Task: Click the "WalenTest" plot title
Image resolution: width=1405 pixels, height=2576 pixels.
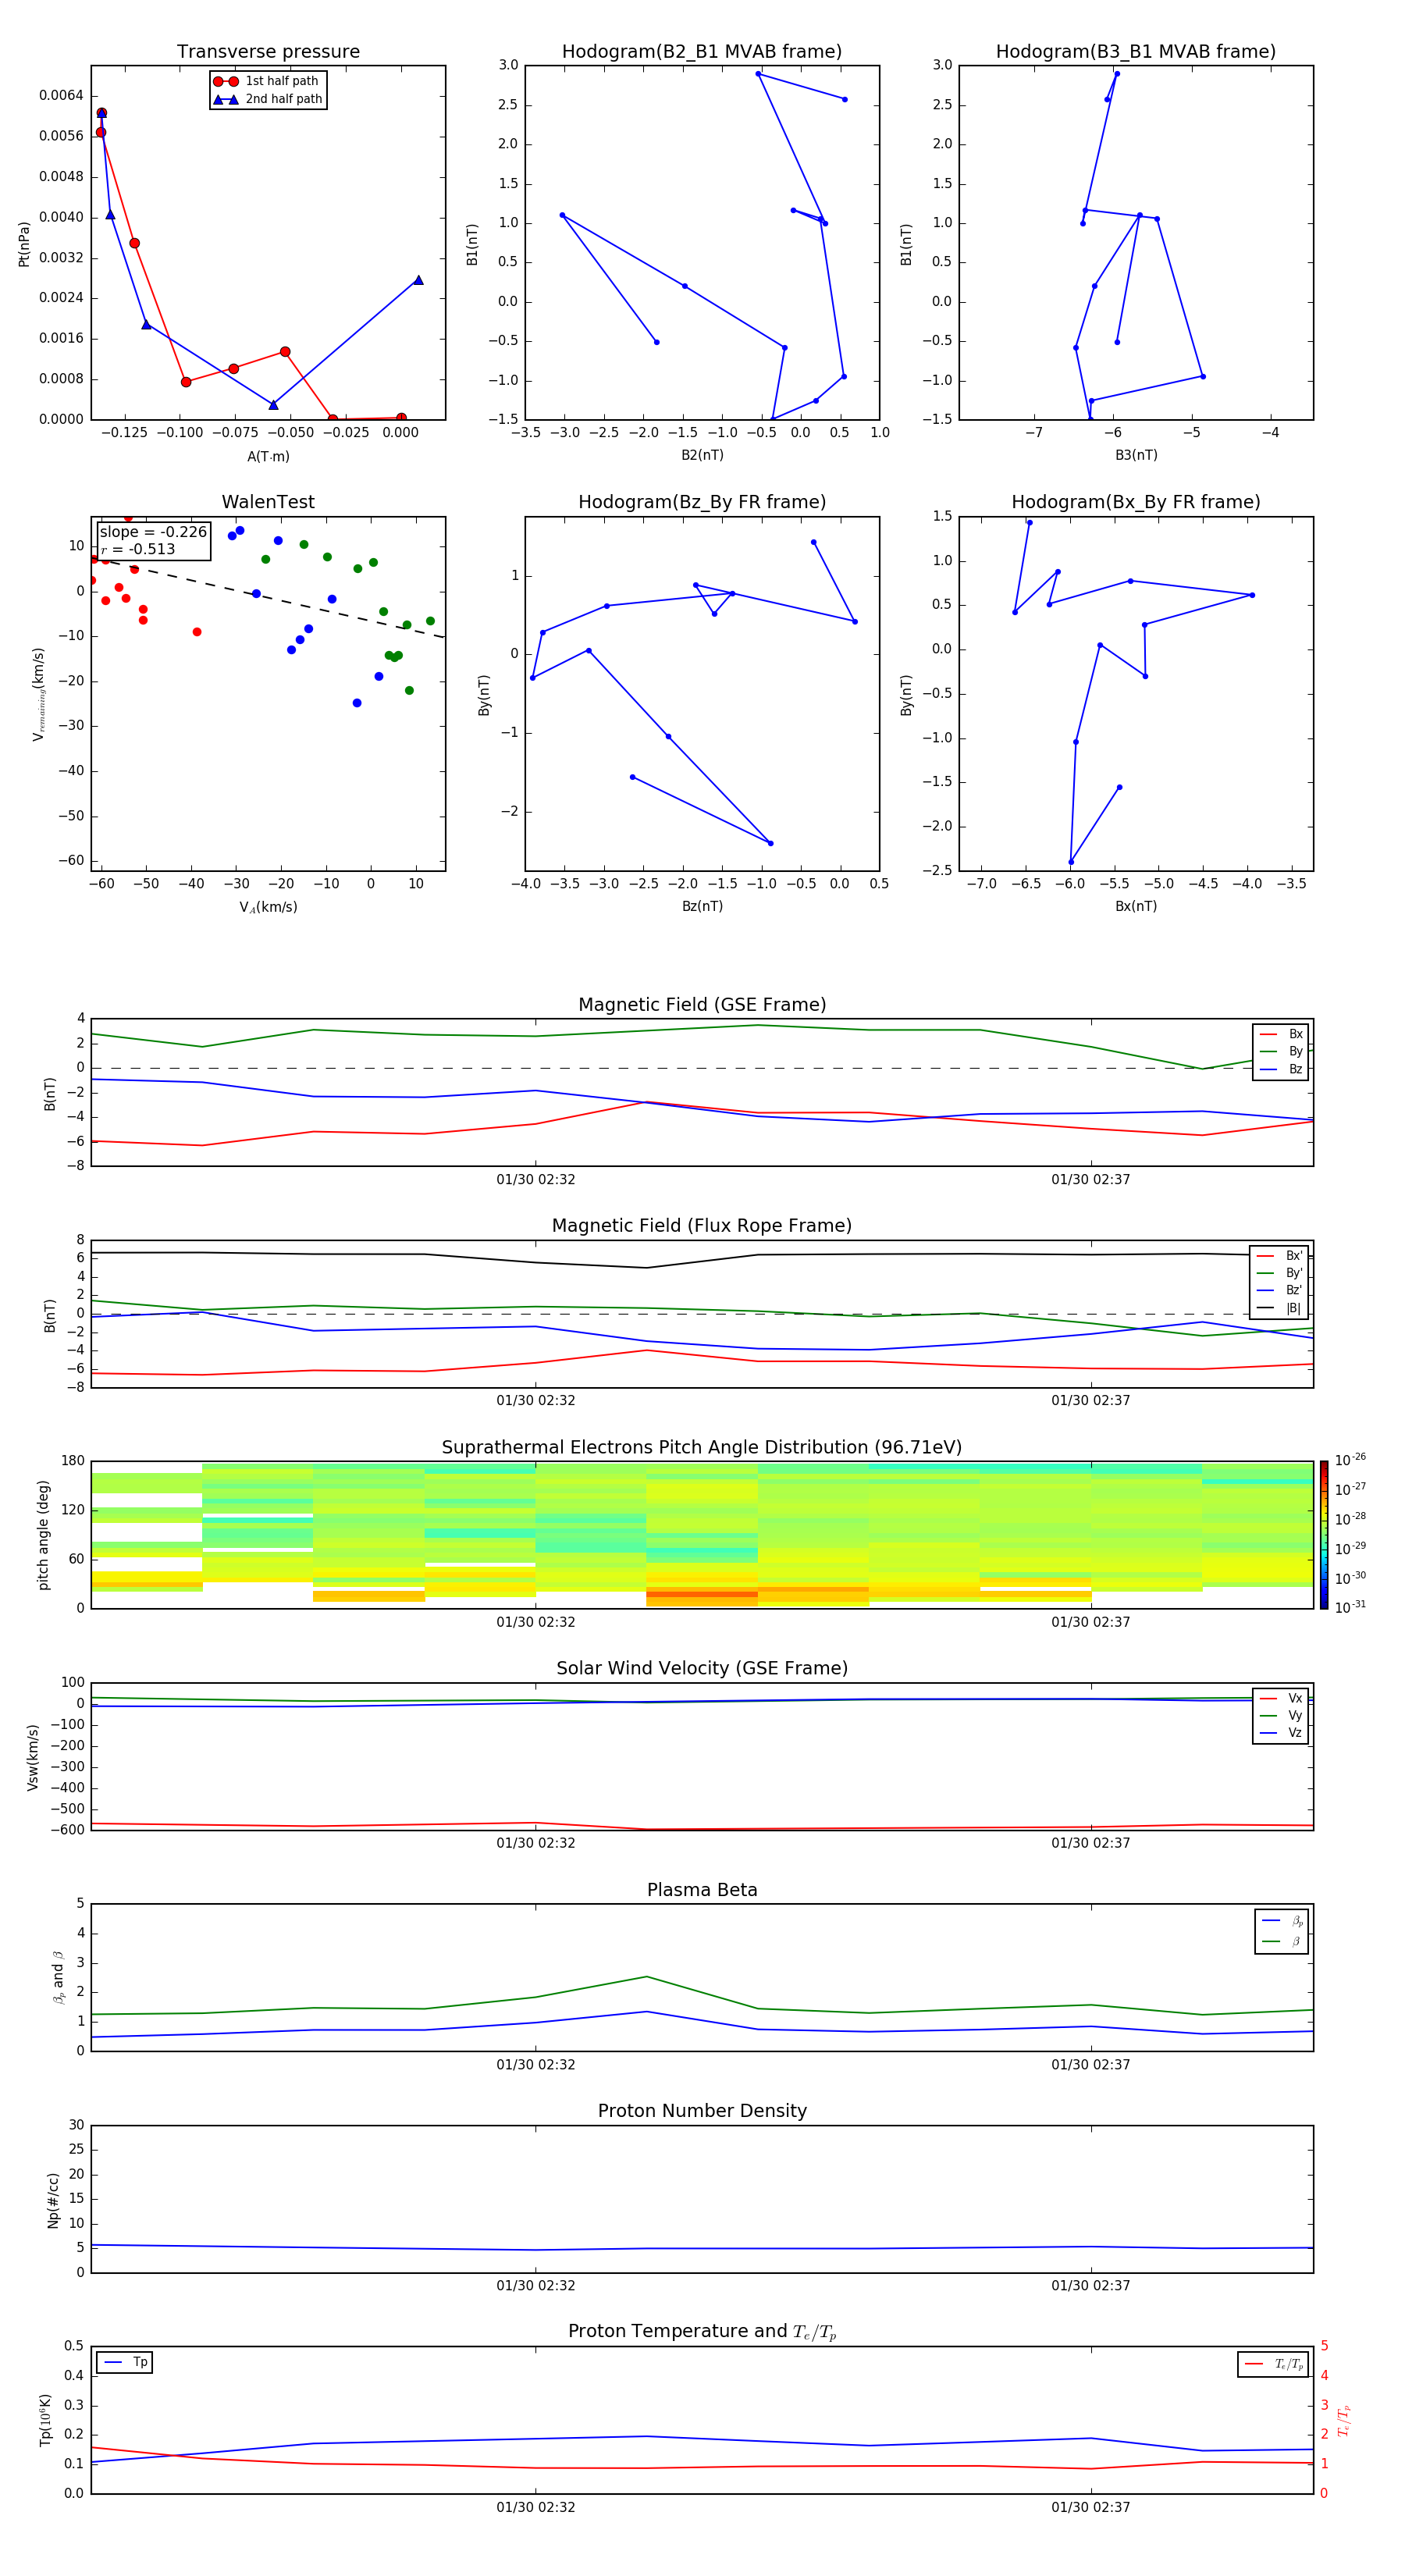Action: pyautogui.click(x=268, y=502)
